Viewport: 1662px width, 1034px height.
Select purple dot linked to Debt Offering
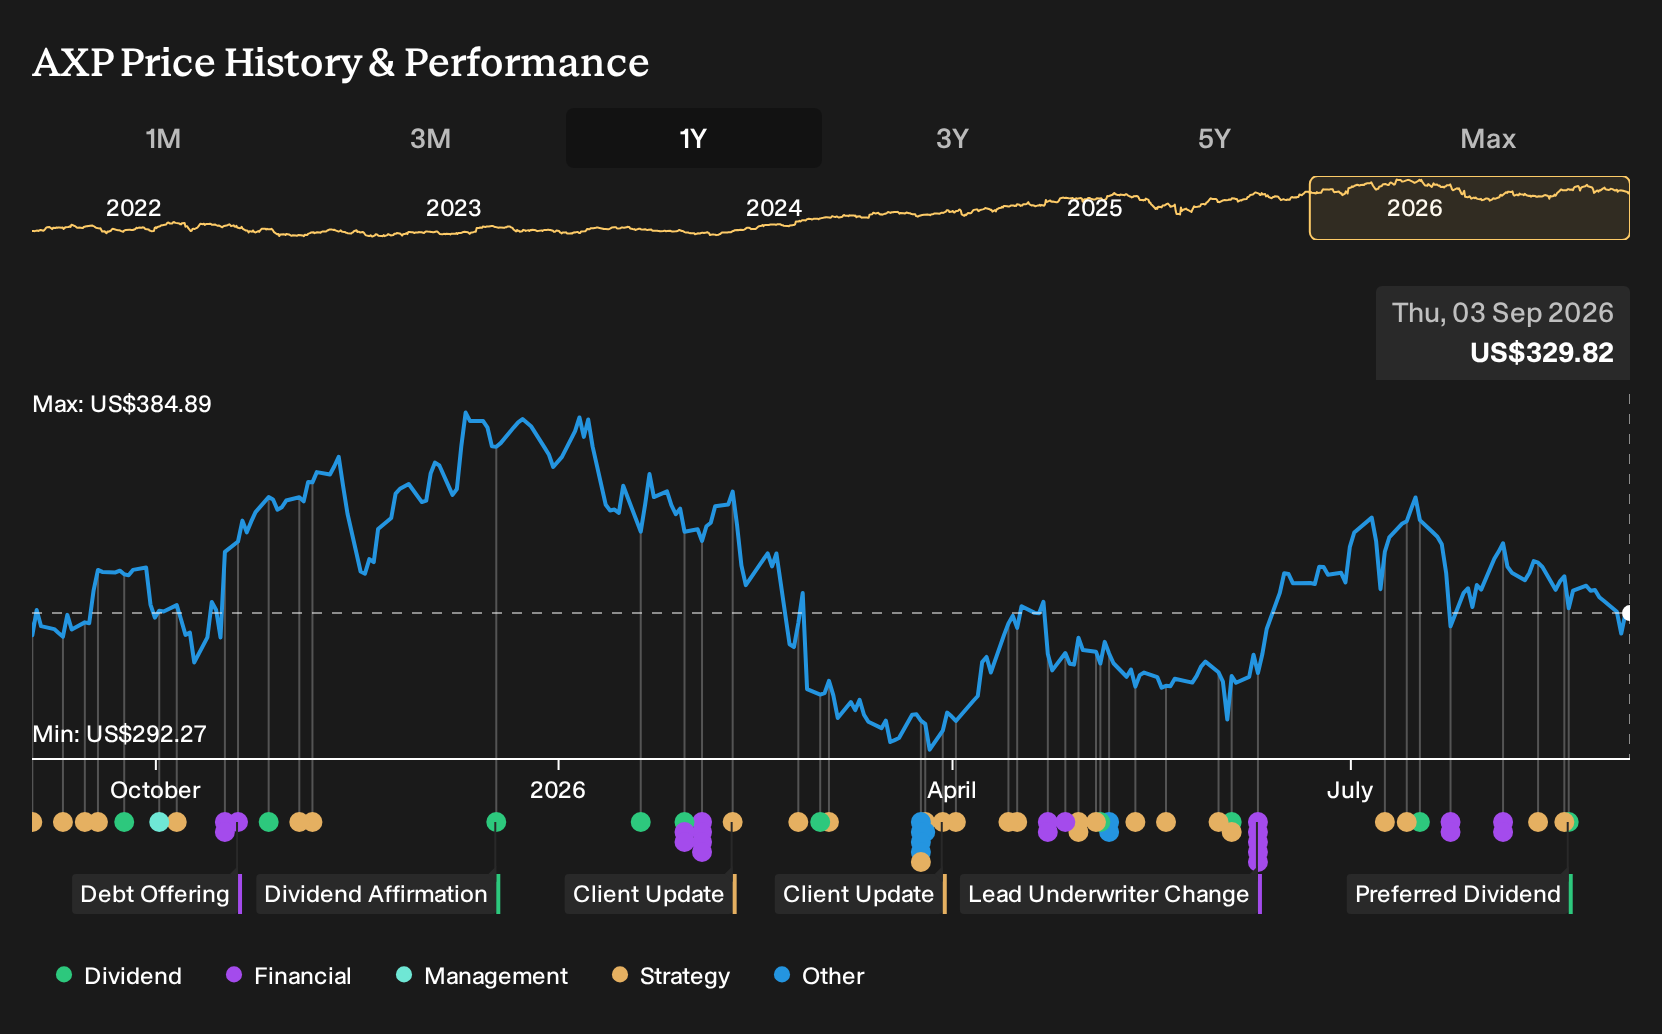pos(238,822)
